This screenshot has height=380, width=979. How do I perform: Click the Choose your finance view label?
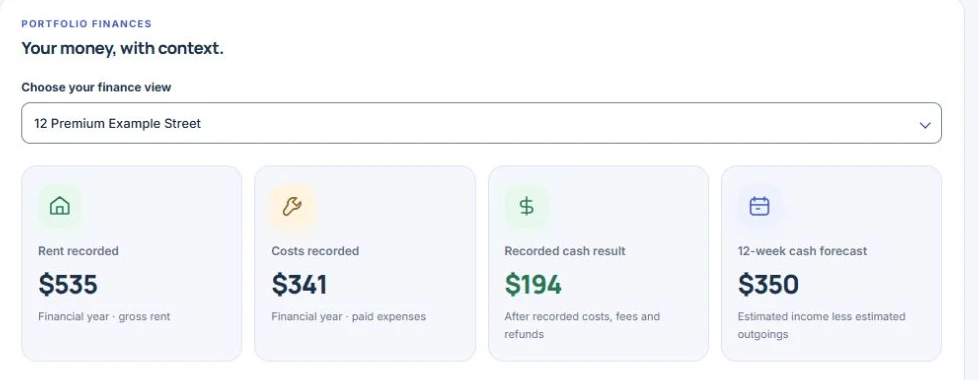96,87
